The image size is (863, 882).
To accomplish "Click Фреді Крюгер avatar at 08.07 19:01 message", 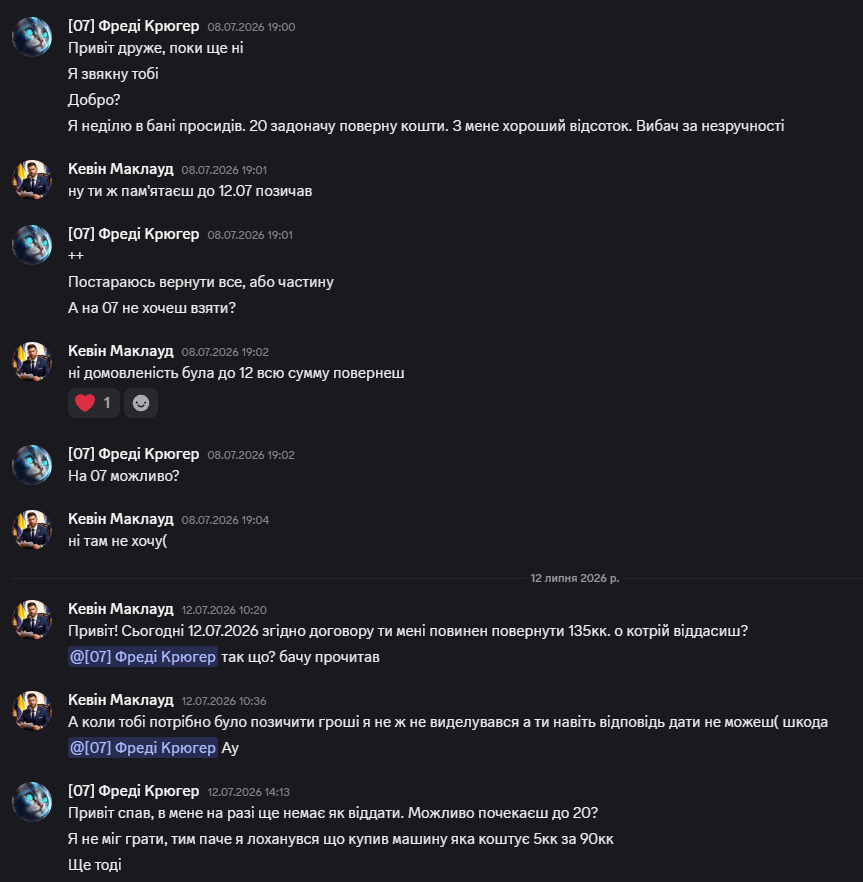I will pyautogui.click(x=32, y=245).
